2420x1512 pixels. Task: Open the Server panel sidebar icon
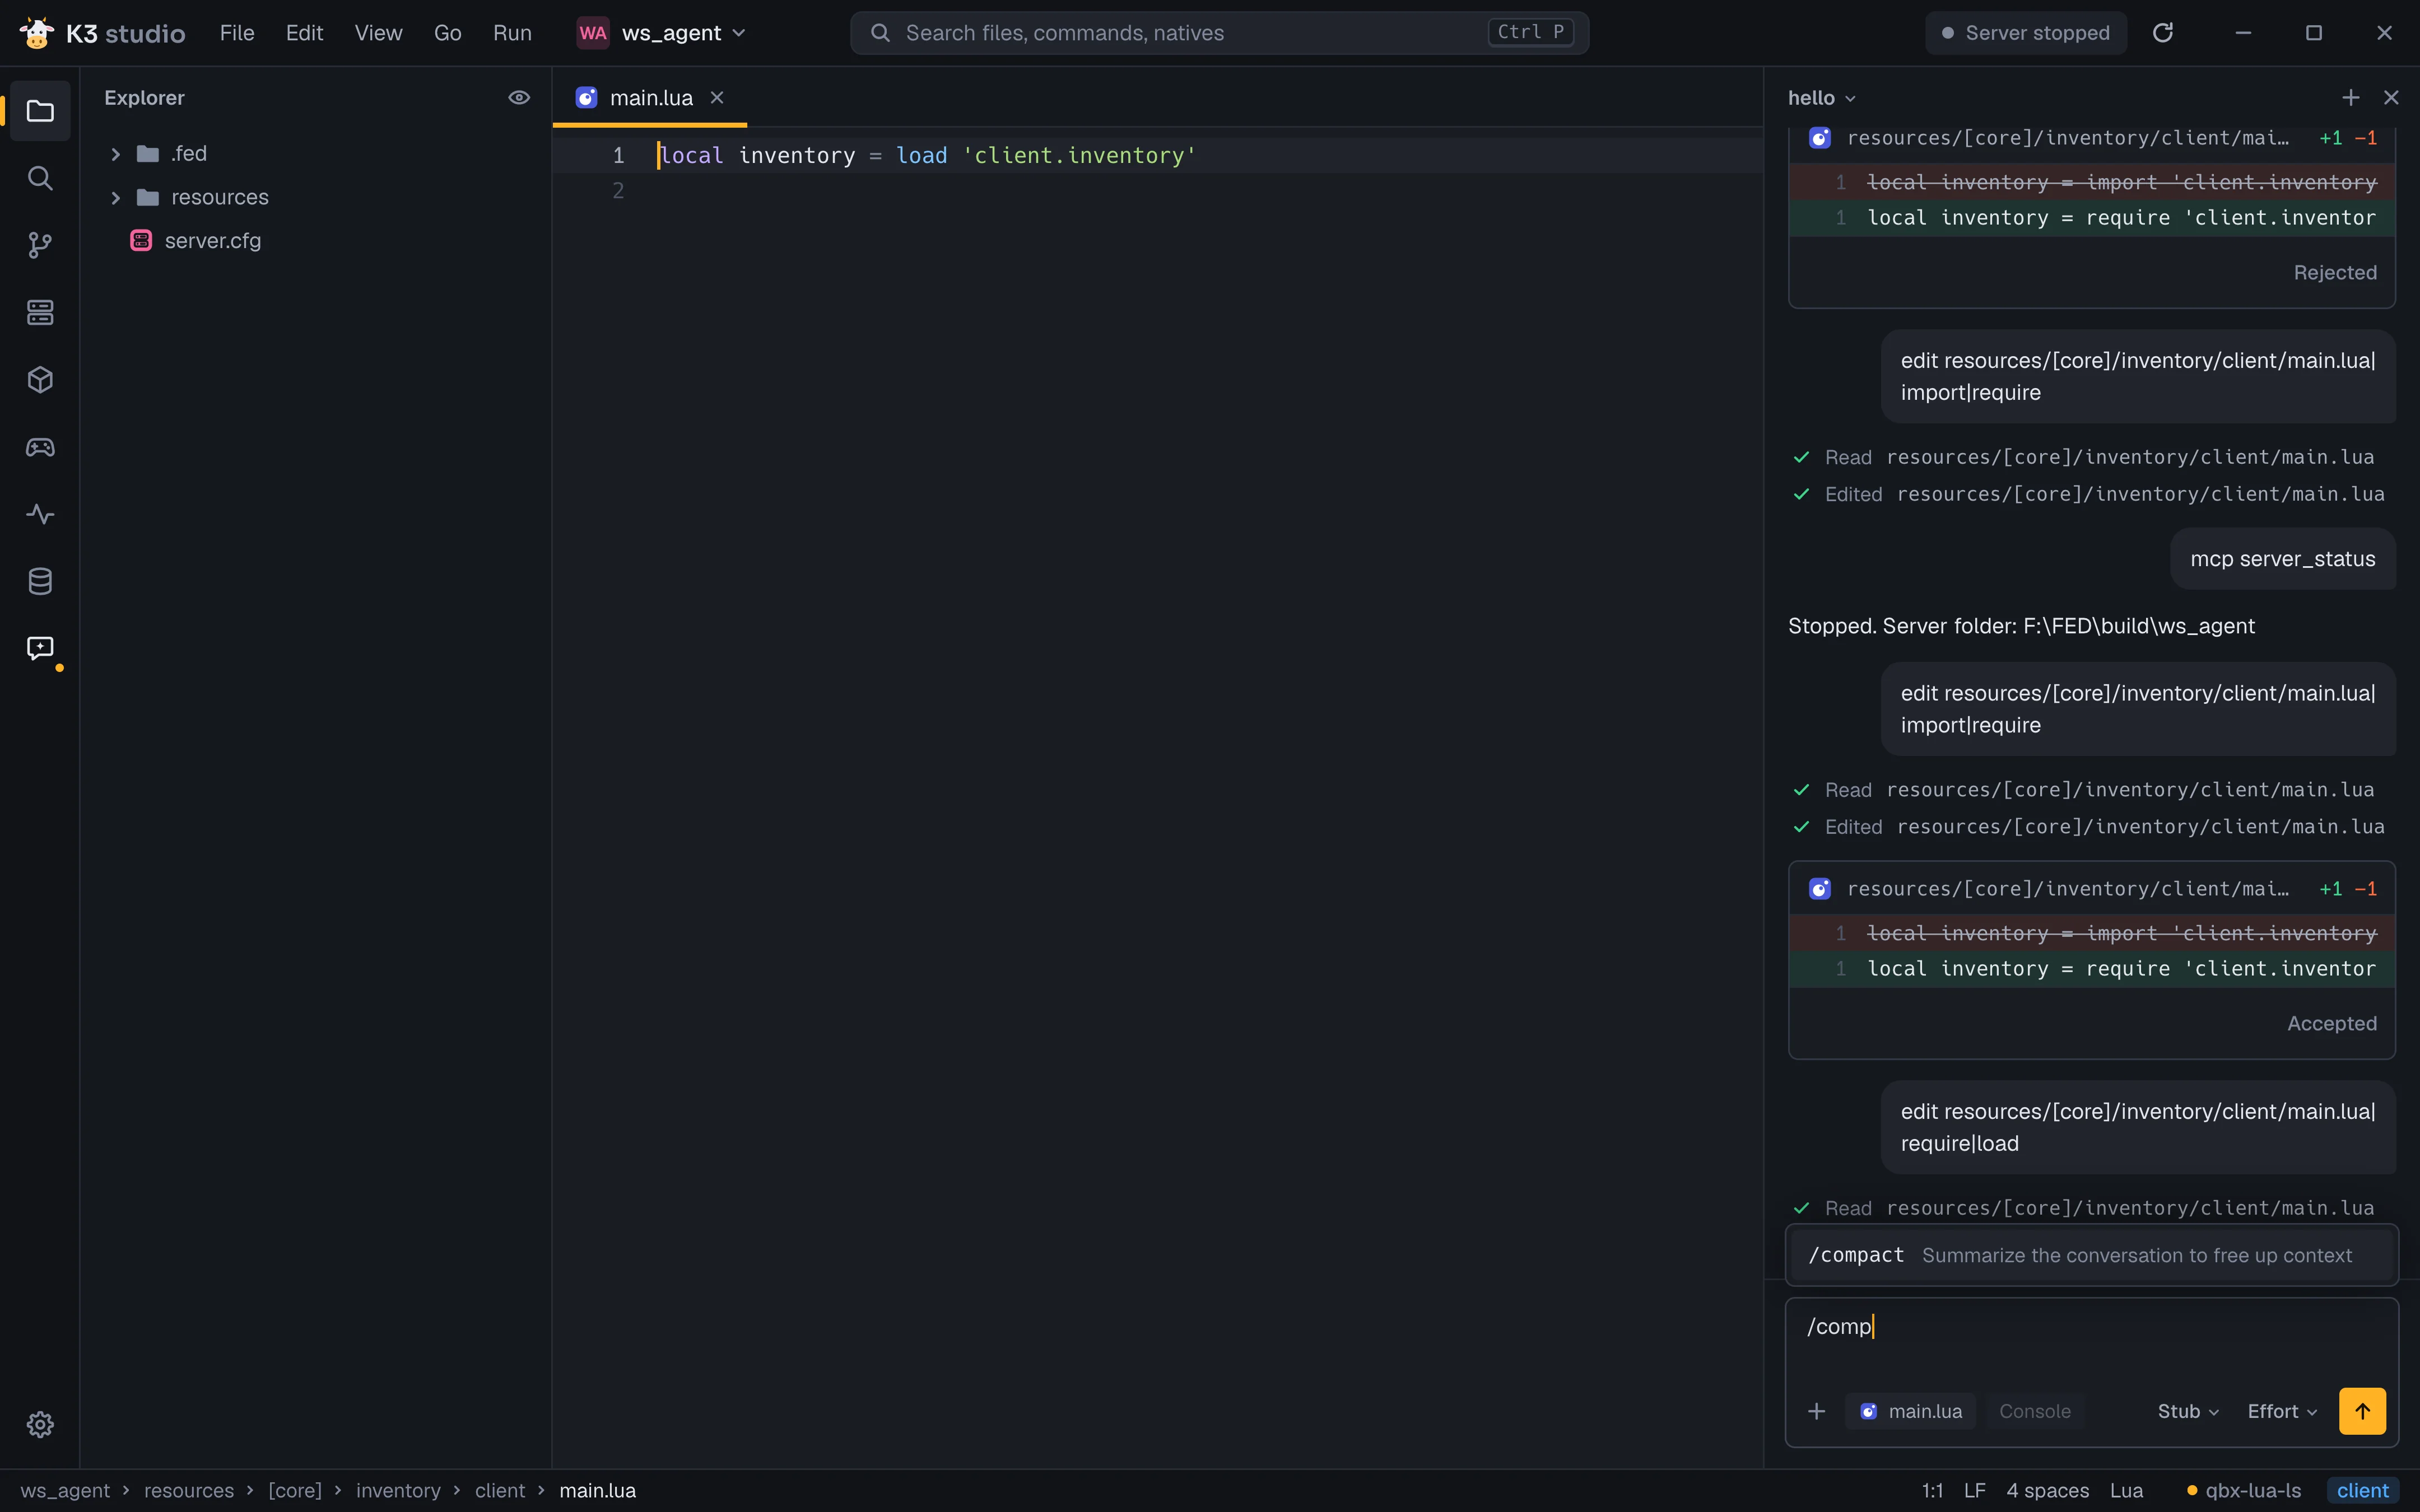point(40,312)
